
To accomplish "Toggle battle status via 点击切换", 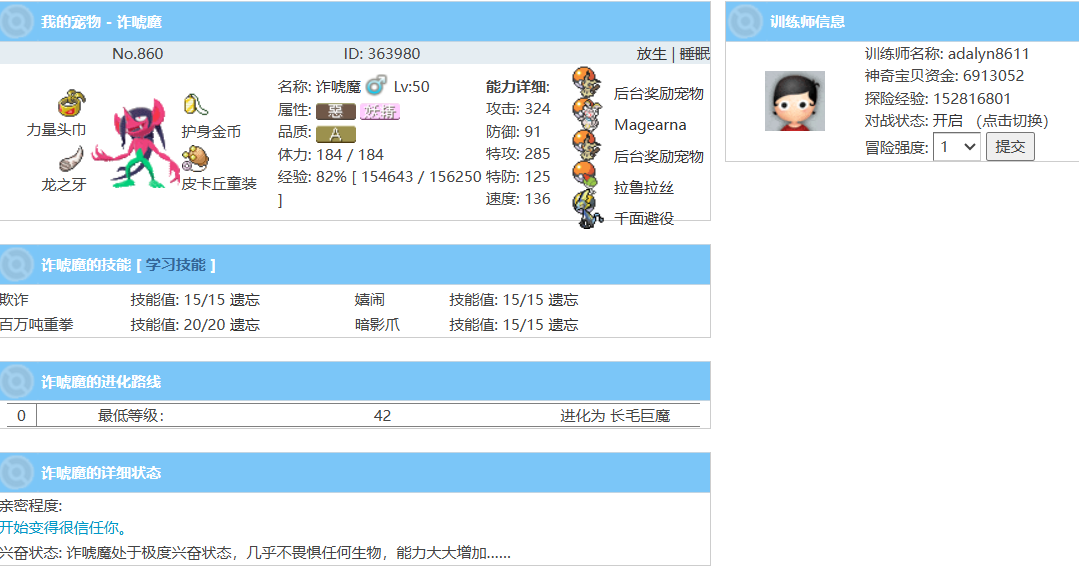I will (1011, 121).
